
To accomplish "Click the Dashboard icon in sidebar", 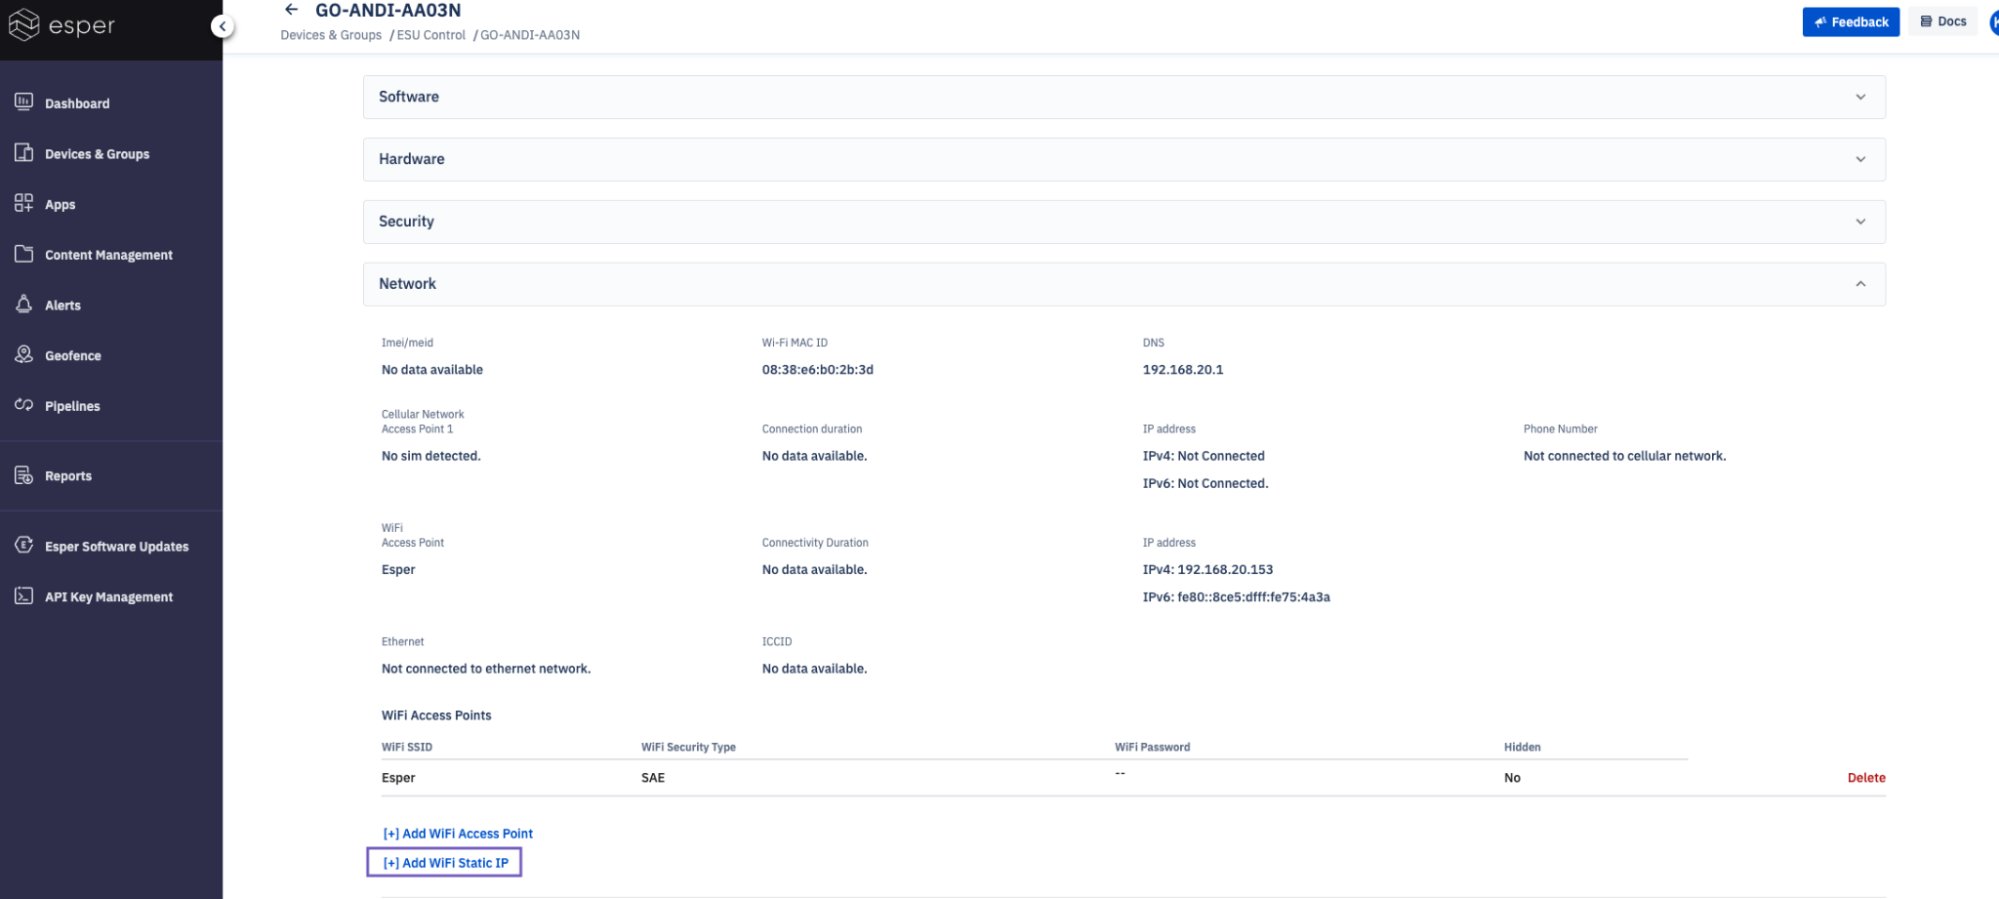I will point(24,102).
